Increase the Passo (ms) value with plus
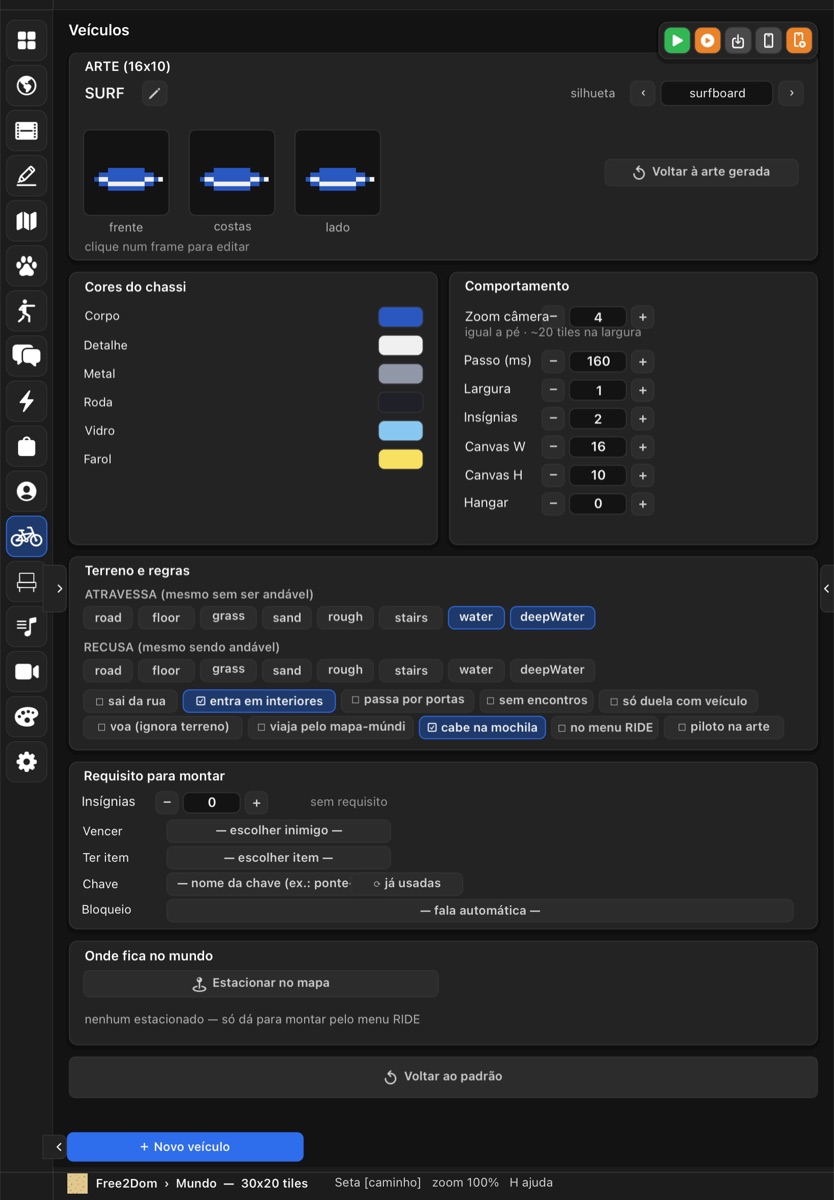Viewport: 834px width, 1200px height. click(643, 361)
